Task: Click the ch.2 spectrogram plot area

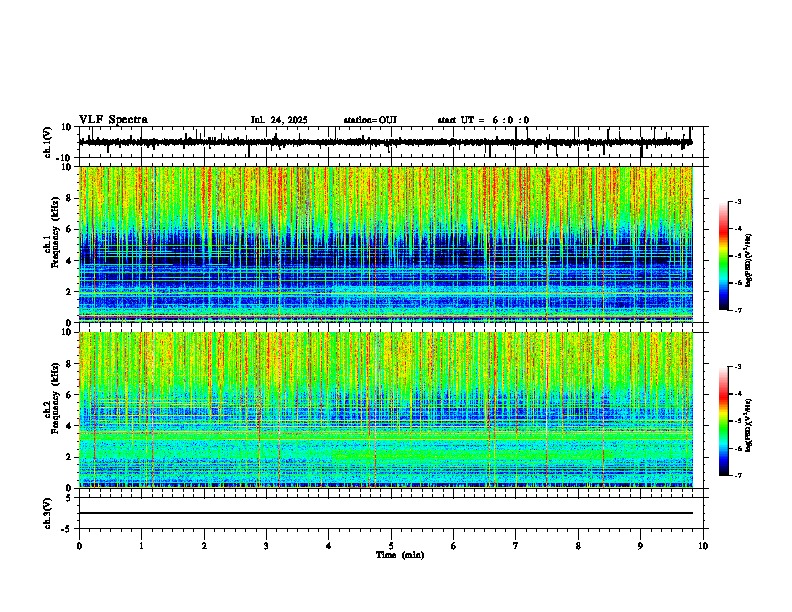Action: point(385,410)
